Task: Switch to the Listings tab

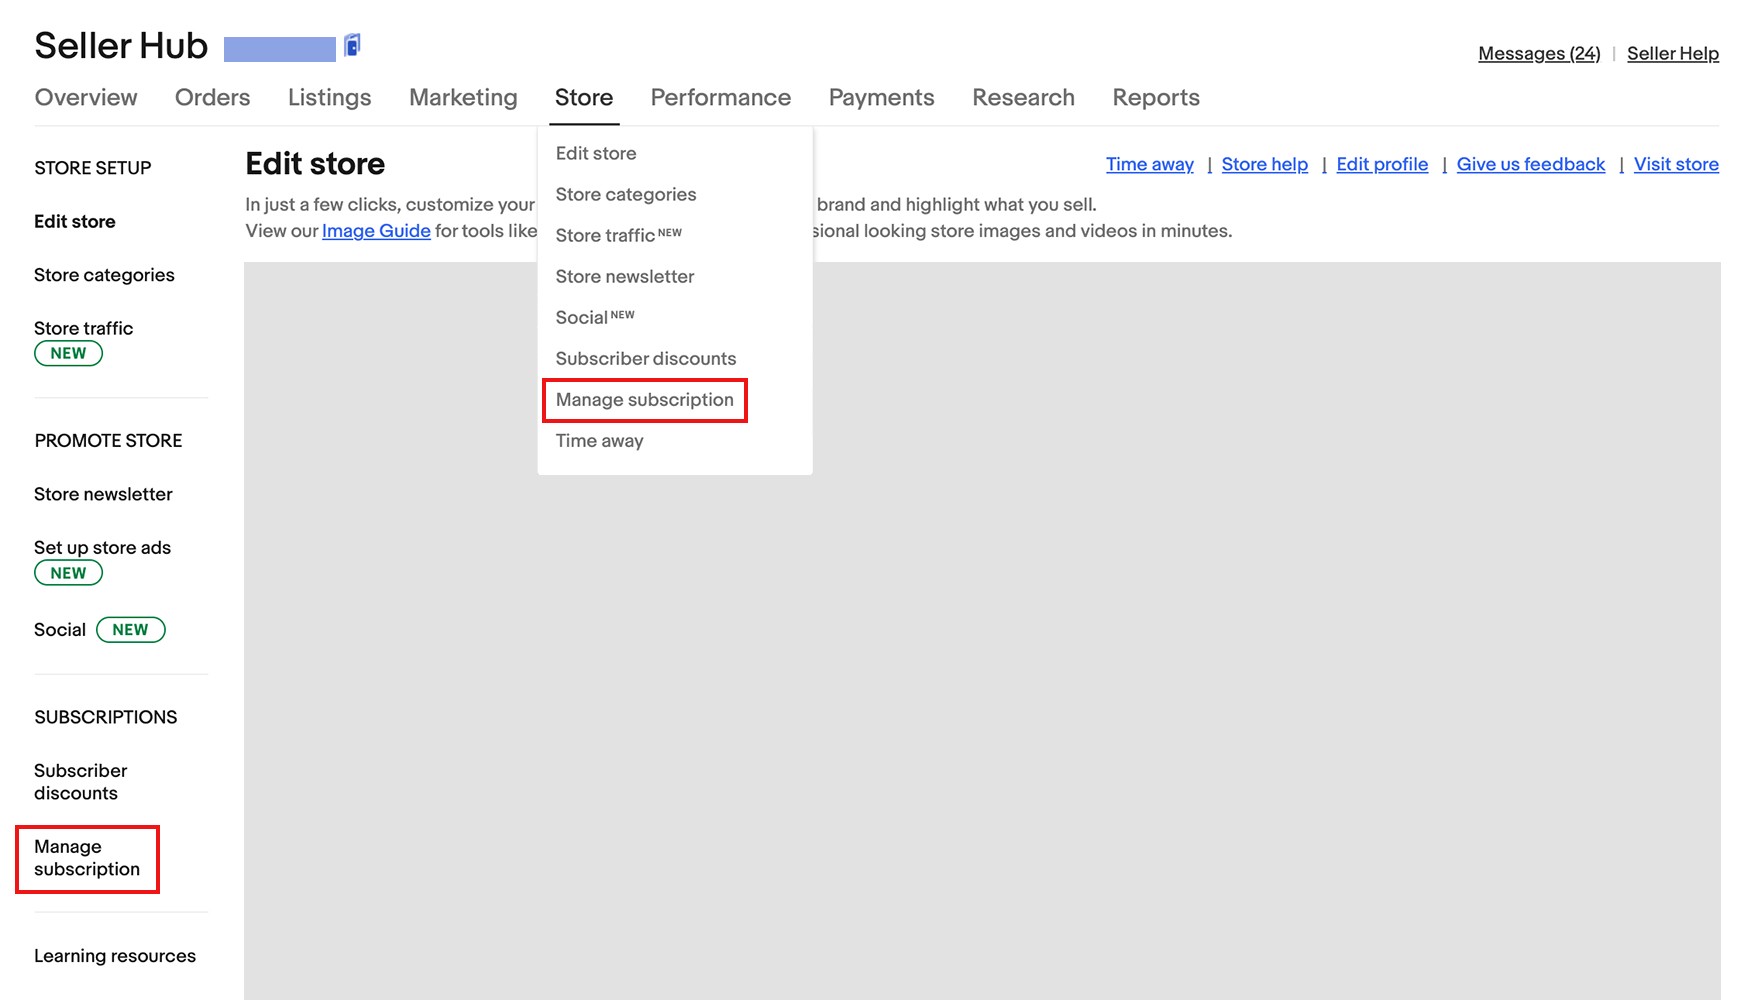Action: [x=330, y=97]
